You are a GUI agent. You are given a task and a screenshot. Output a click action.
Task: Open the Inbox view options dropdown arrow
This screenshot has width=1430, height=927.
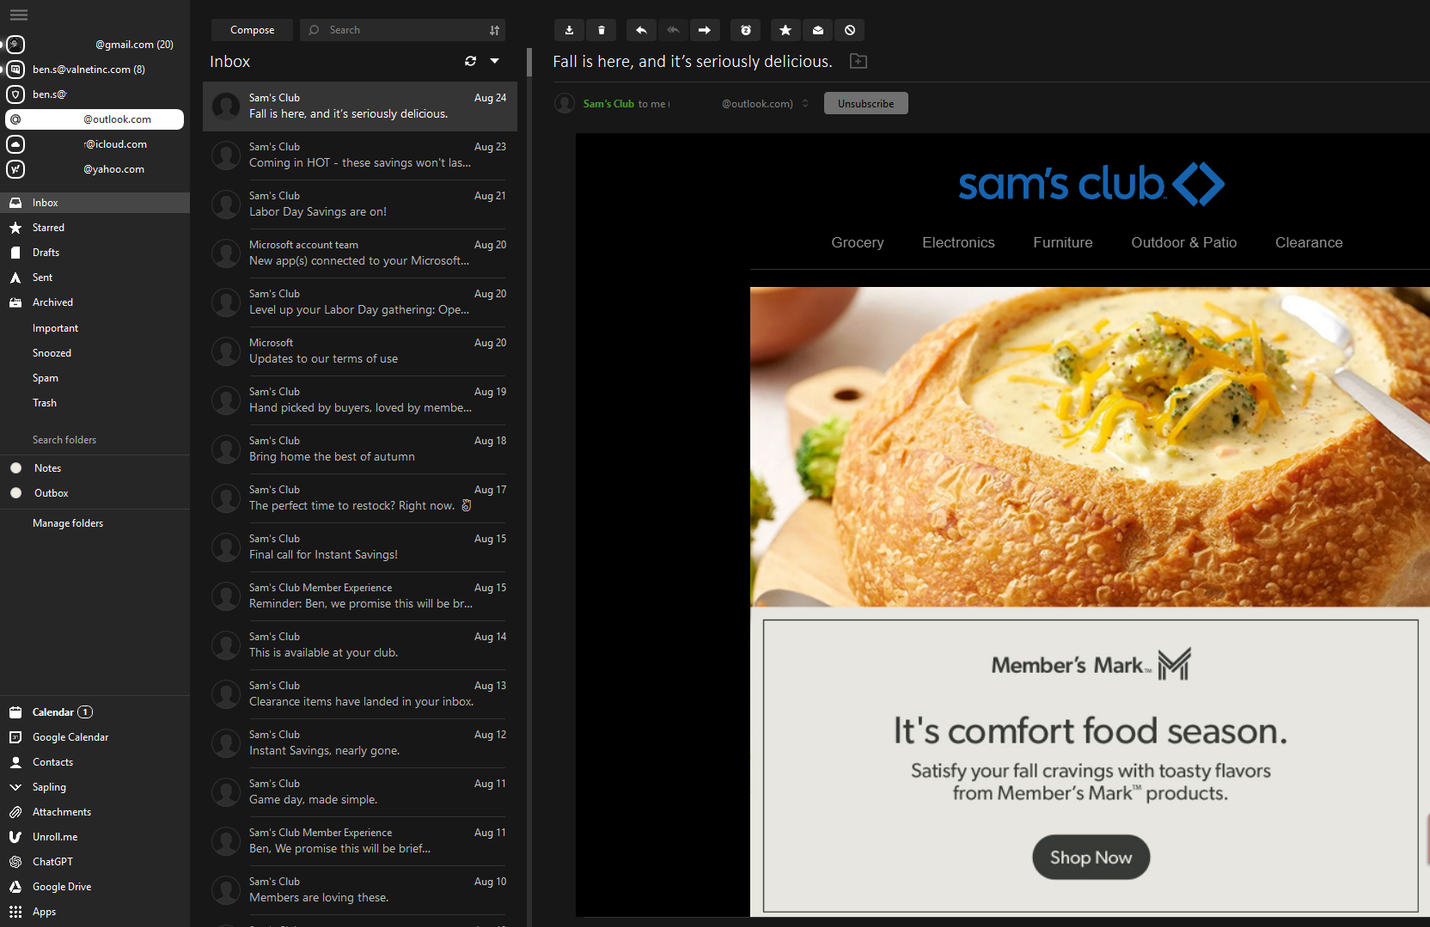click(x=492, y=61)
